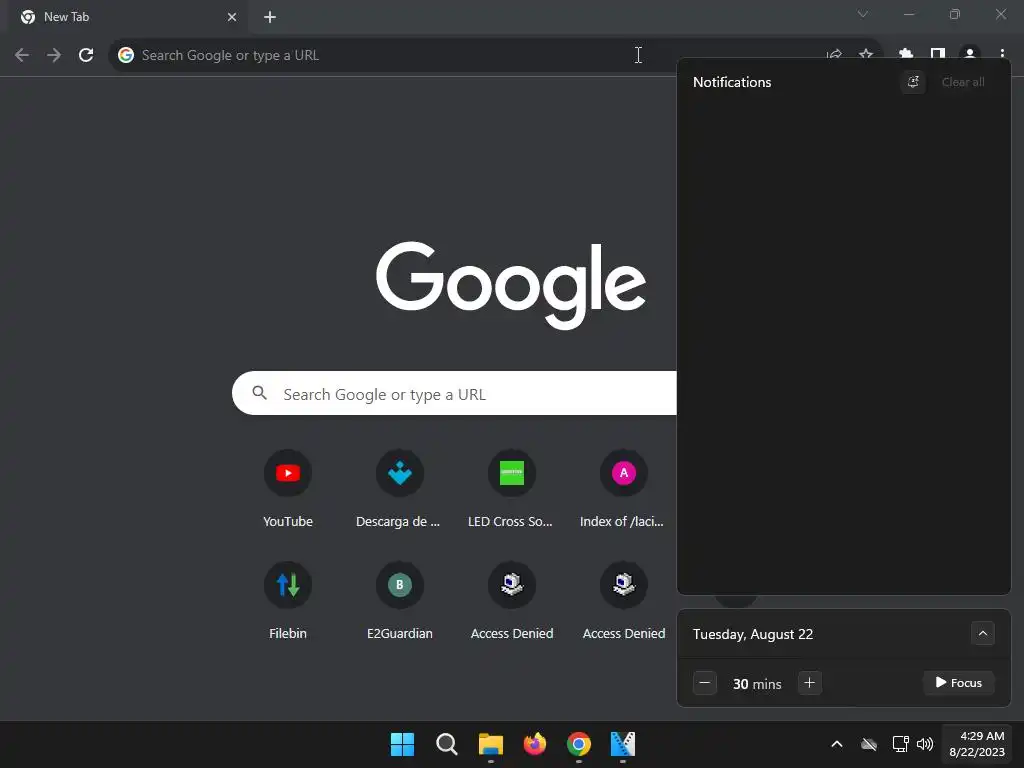Click the browser forward arrow

54,55
